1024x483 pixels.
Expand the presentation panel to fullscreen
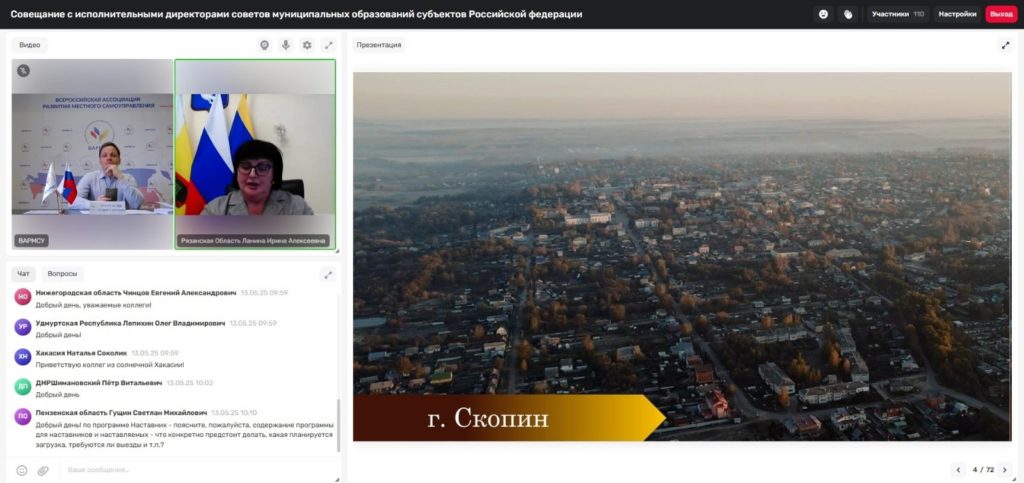point(1005,45)
